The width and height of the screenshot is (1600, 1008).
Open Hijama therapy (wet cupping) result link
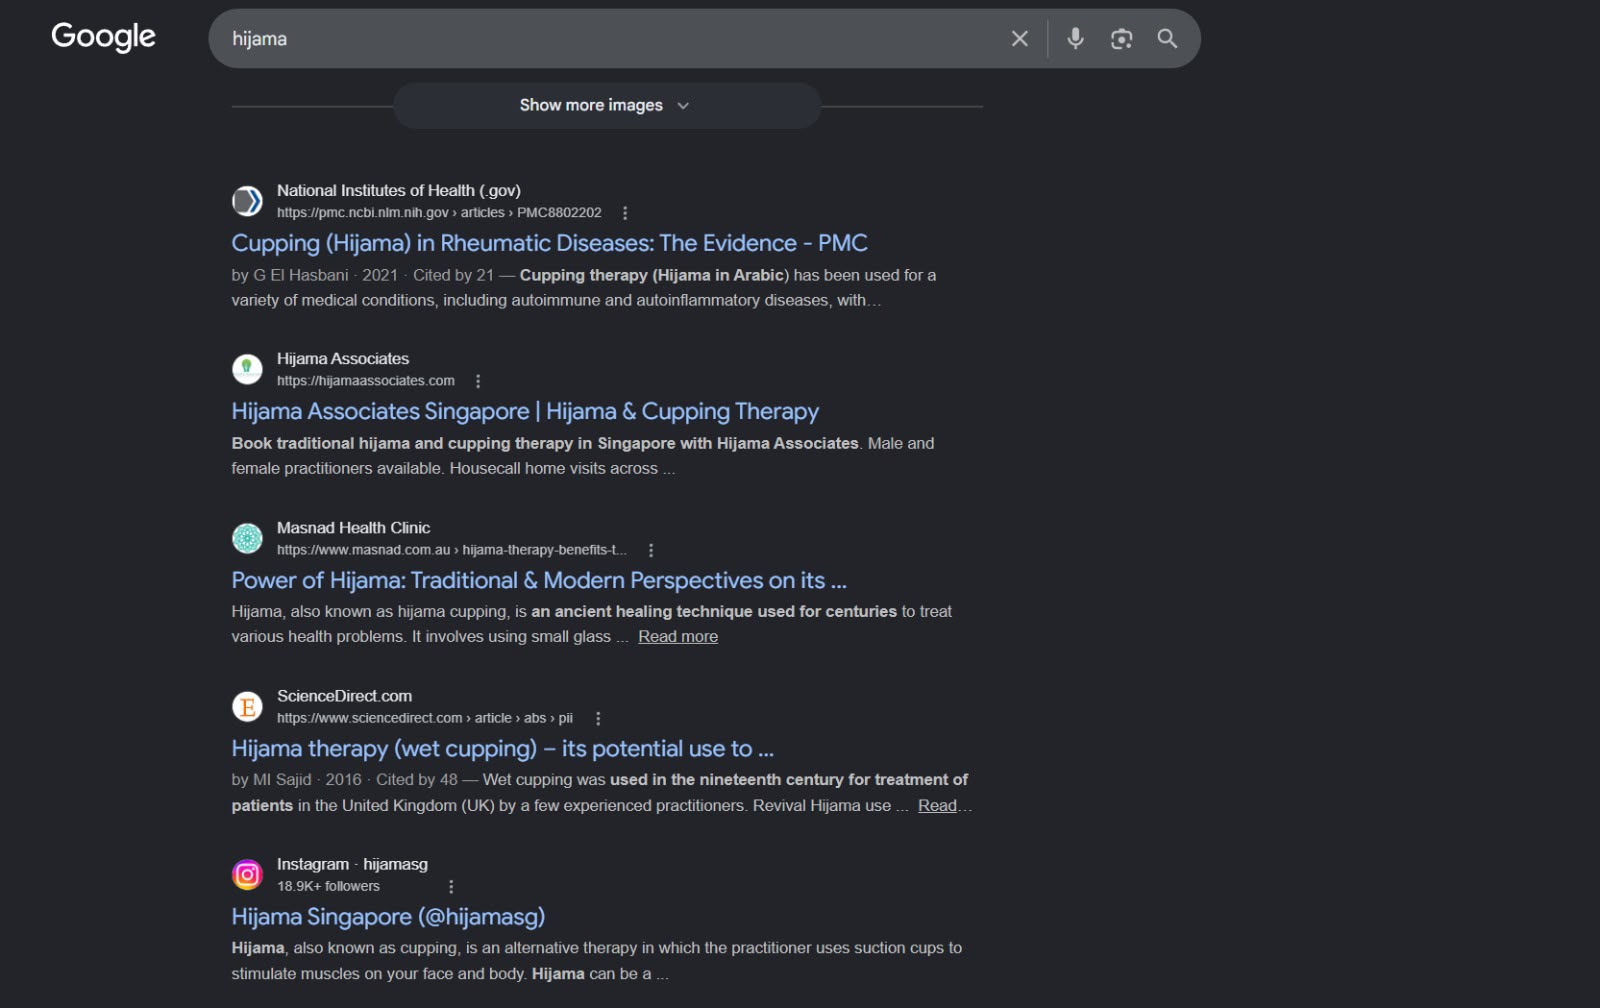[502, 748]
